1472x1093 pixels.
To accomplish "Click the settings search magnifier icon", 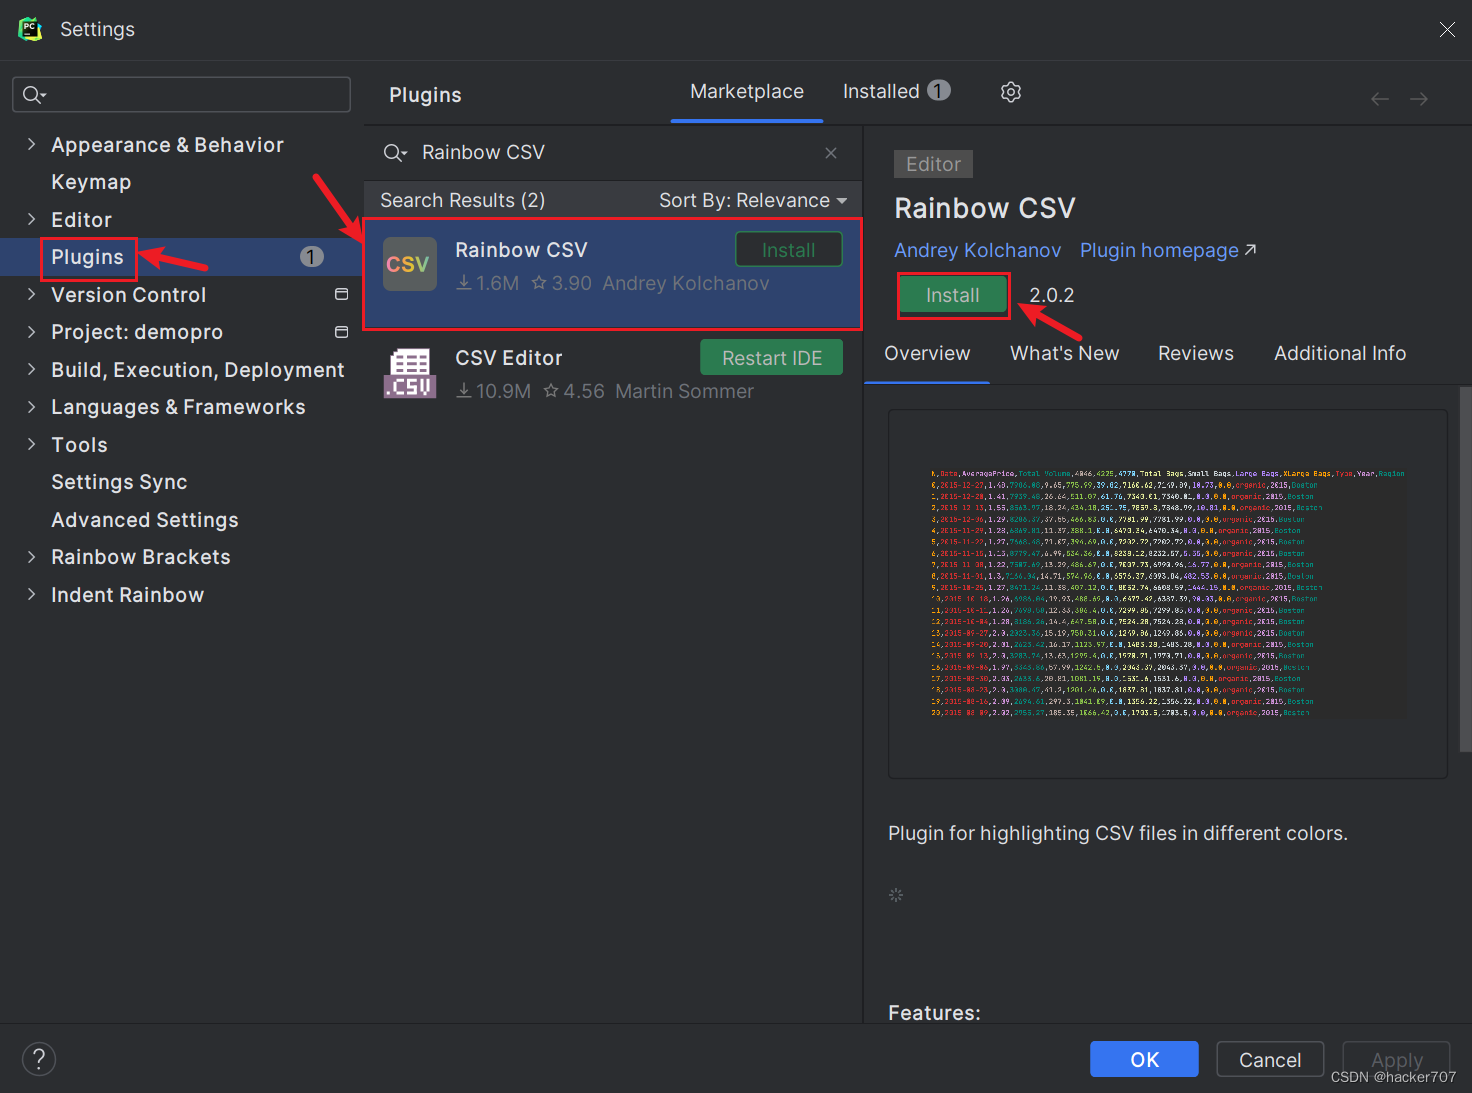I will click(x=34, y=95).
